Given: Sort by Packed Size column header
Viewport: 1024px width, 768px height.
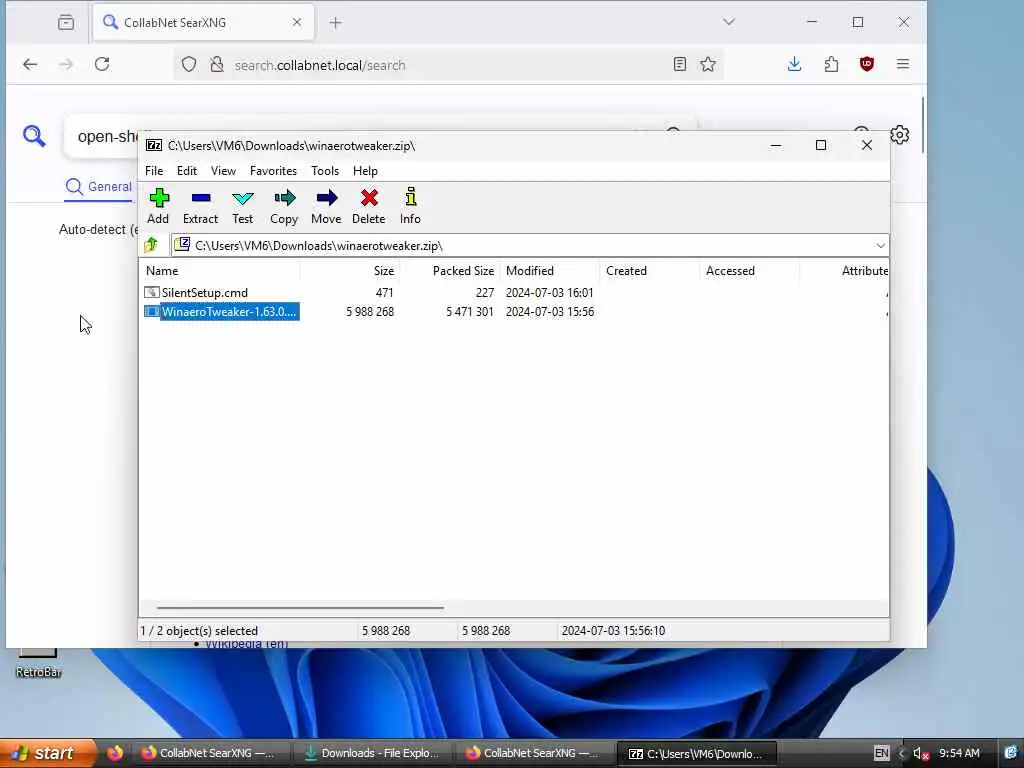Looking at the screenshot, I should (450, 270).
